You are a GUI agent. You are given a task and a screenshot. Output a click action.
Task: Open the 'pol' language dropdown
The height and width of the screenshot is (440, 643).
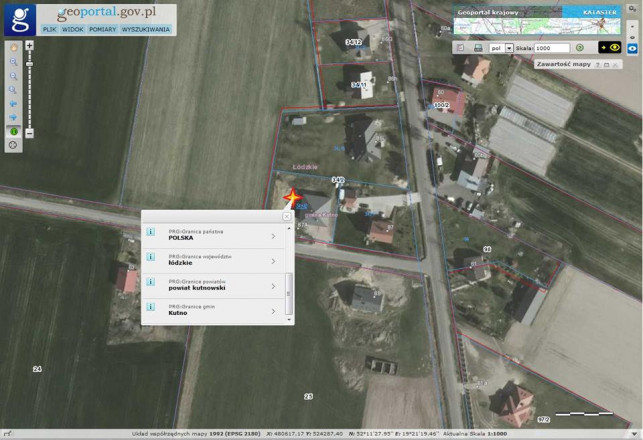(x=501, y=48)
